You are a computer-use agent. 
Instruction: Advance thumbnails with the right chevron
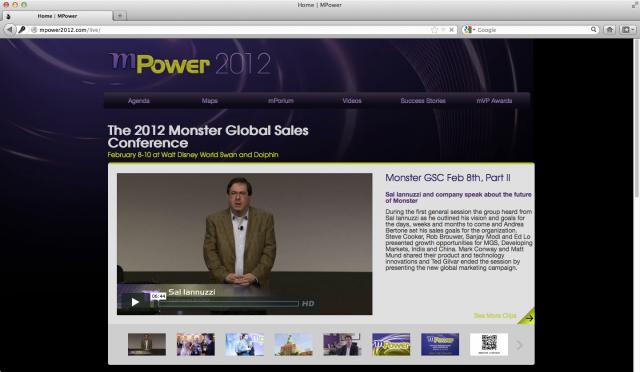519,345
